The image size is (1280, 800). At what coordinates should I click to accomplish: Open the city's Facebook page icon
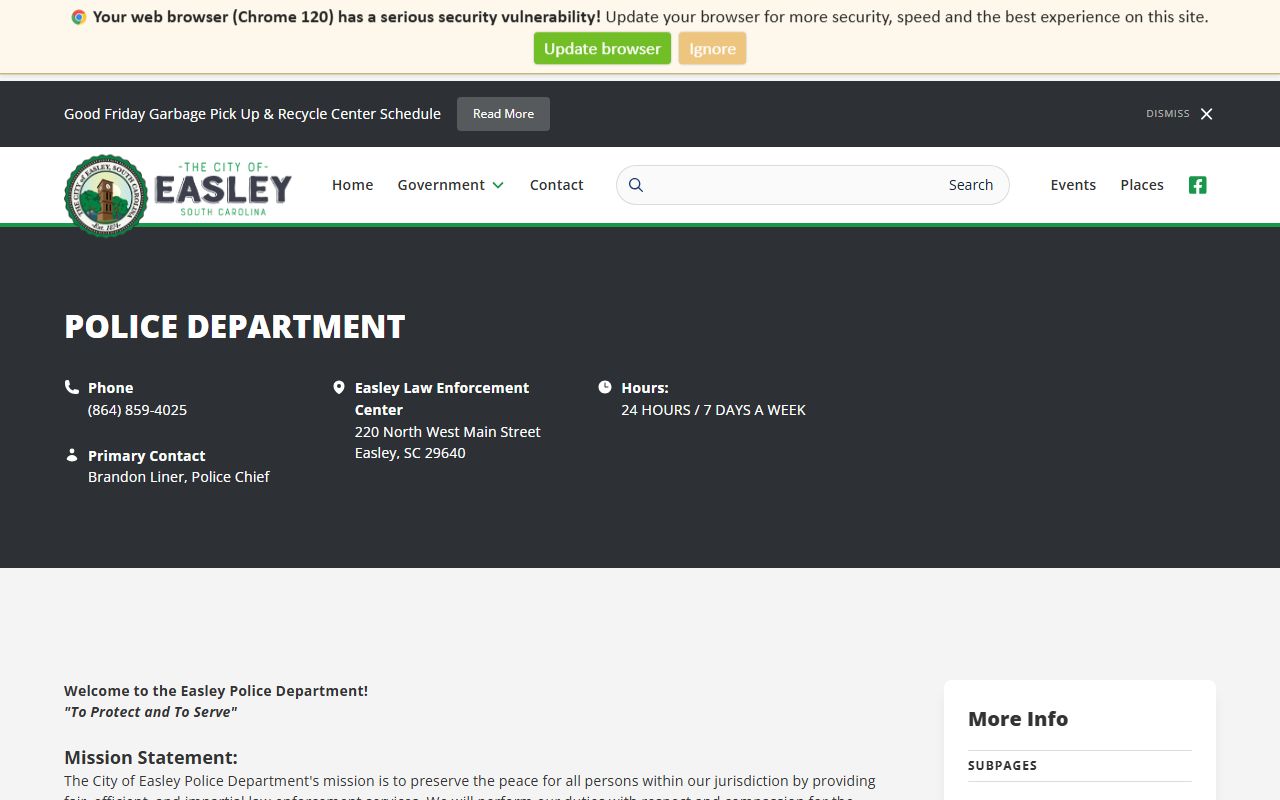pos(1197,185)
